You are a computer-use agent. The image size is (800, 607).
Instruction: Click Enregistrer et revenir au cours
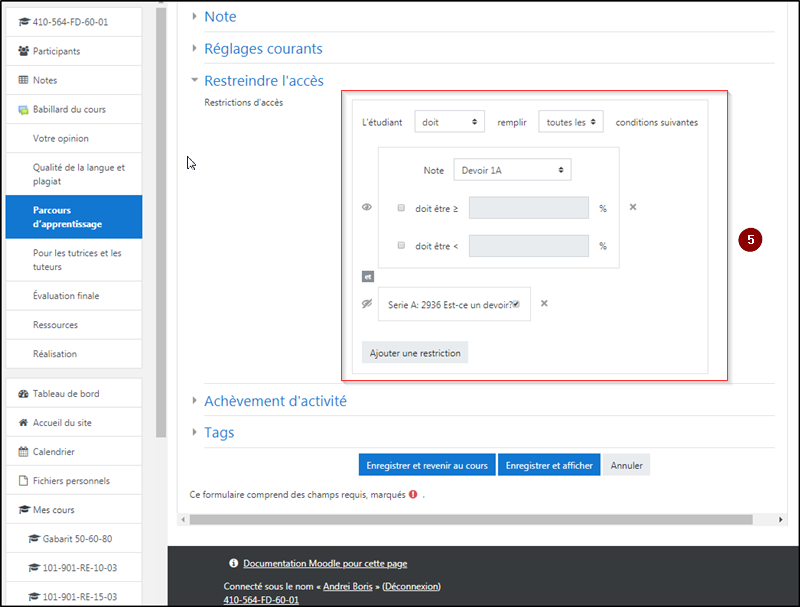point(427,465)
